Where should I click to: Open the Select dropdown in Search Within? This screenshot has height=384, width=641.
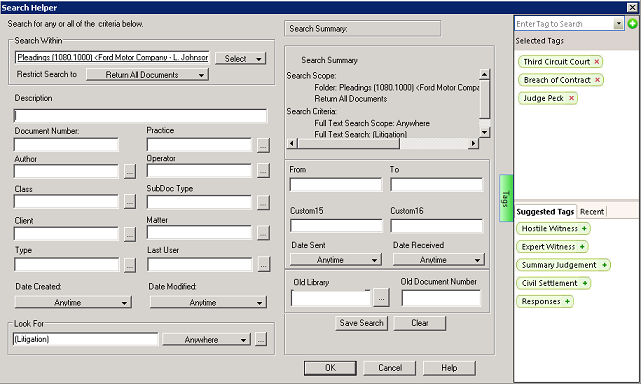(x=240, y=58)
